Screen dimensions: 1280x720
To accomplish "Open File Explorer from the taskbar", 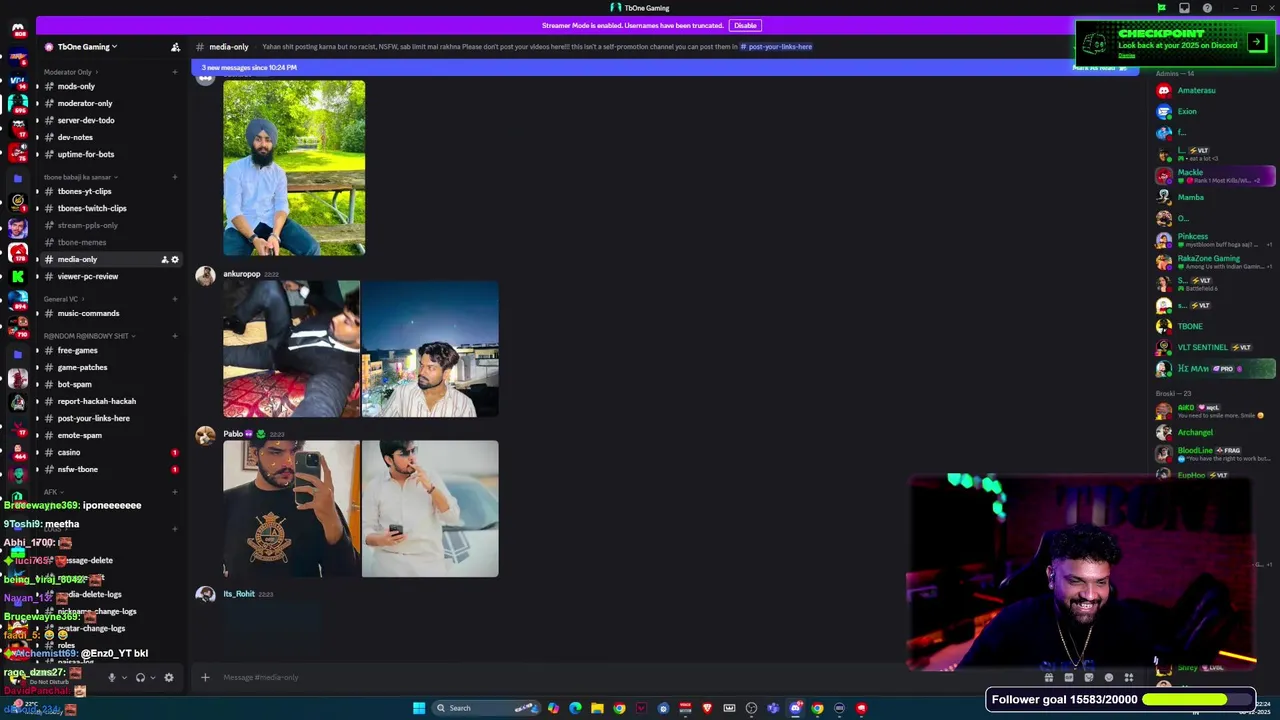I will point(597,708).
